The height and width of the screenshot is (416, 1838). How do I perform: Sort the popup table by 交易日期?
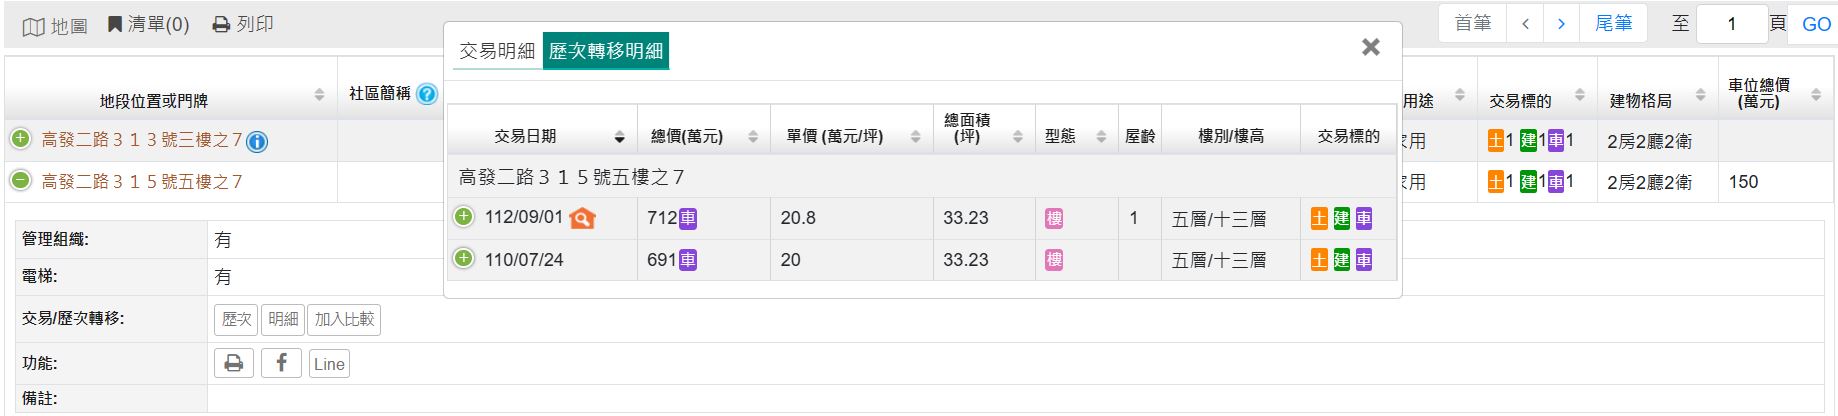click(x=619, y=137)
